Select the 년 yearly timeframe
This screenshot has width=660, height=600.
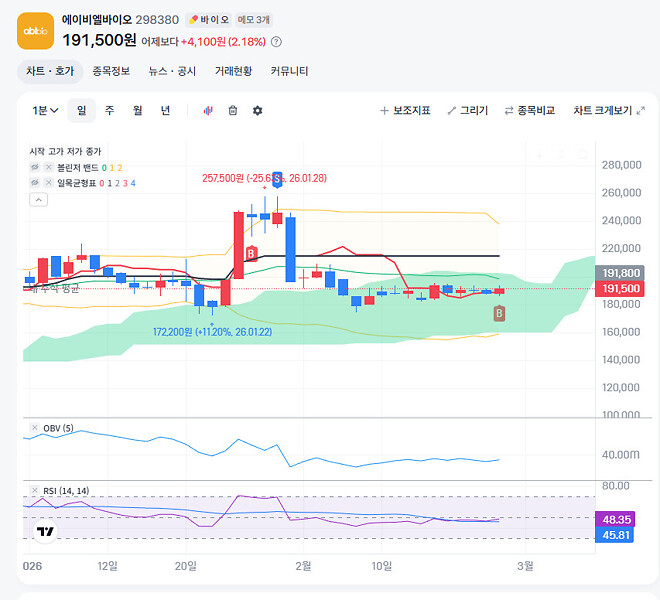(x=165, y=111)
